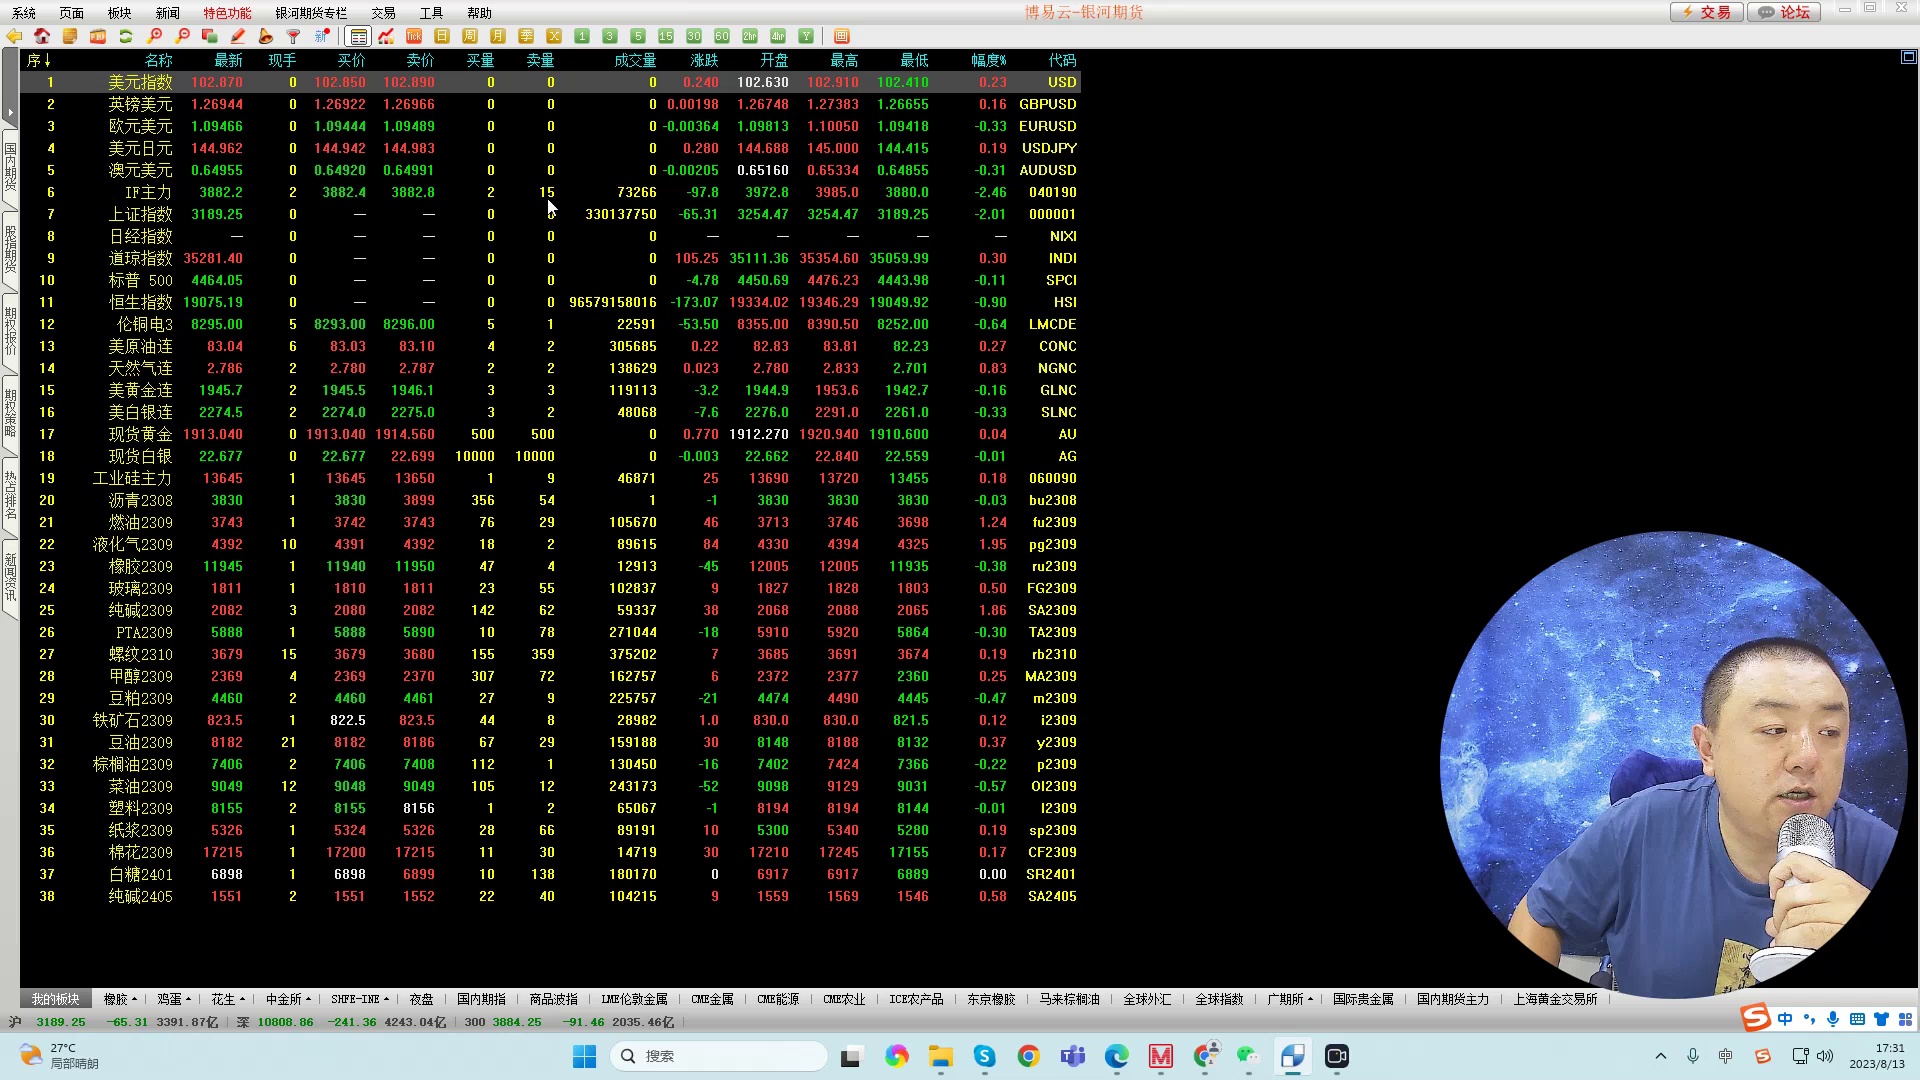Open the line chart analysis icon
The image size is (1920, 1080).
coord(386,36)
